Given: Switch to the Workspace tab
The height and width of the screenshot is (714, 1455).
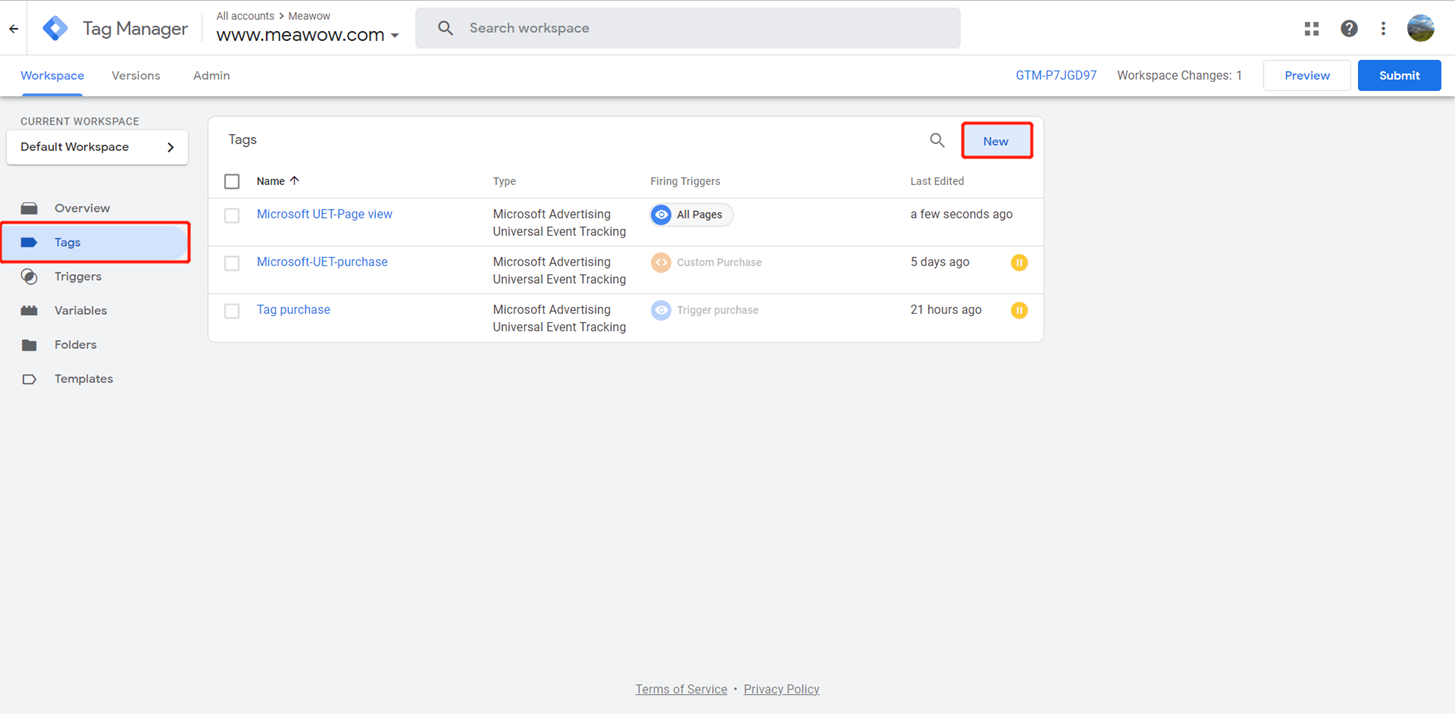Looking at the screenshot, I should tap(52, 76).
